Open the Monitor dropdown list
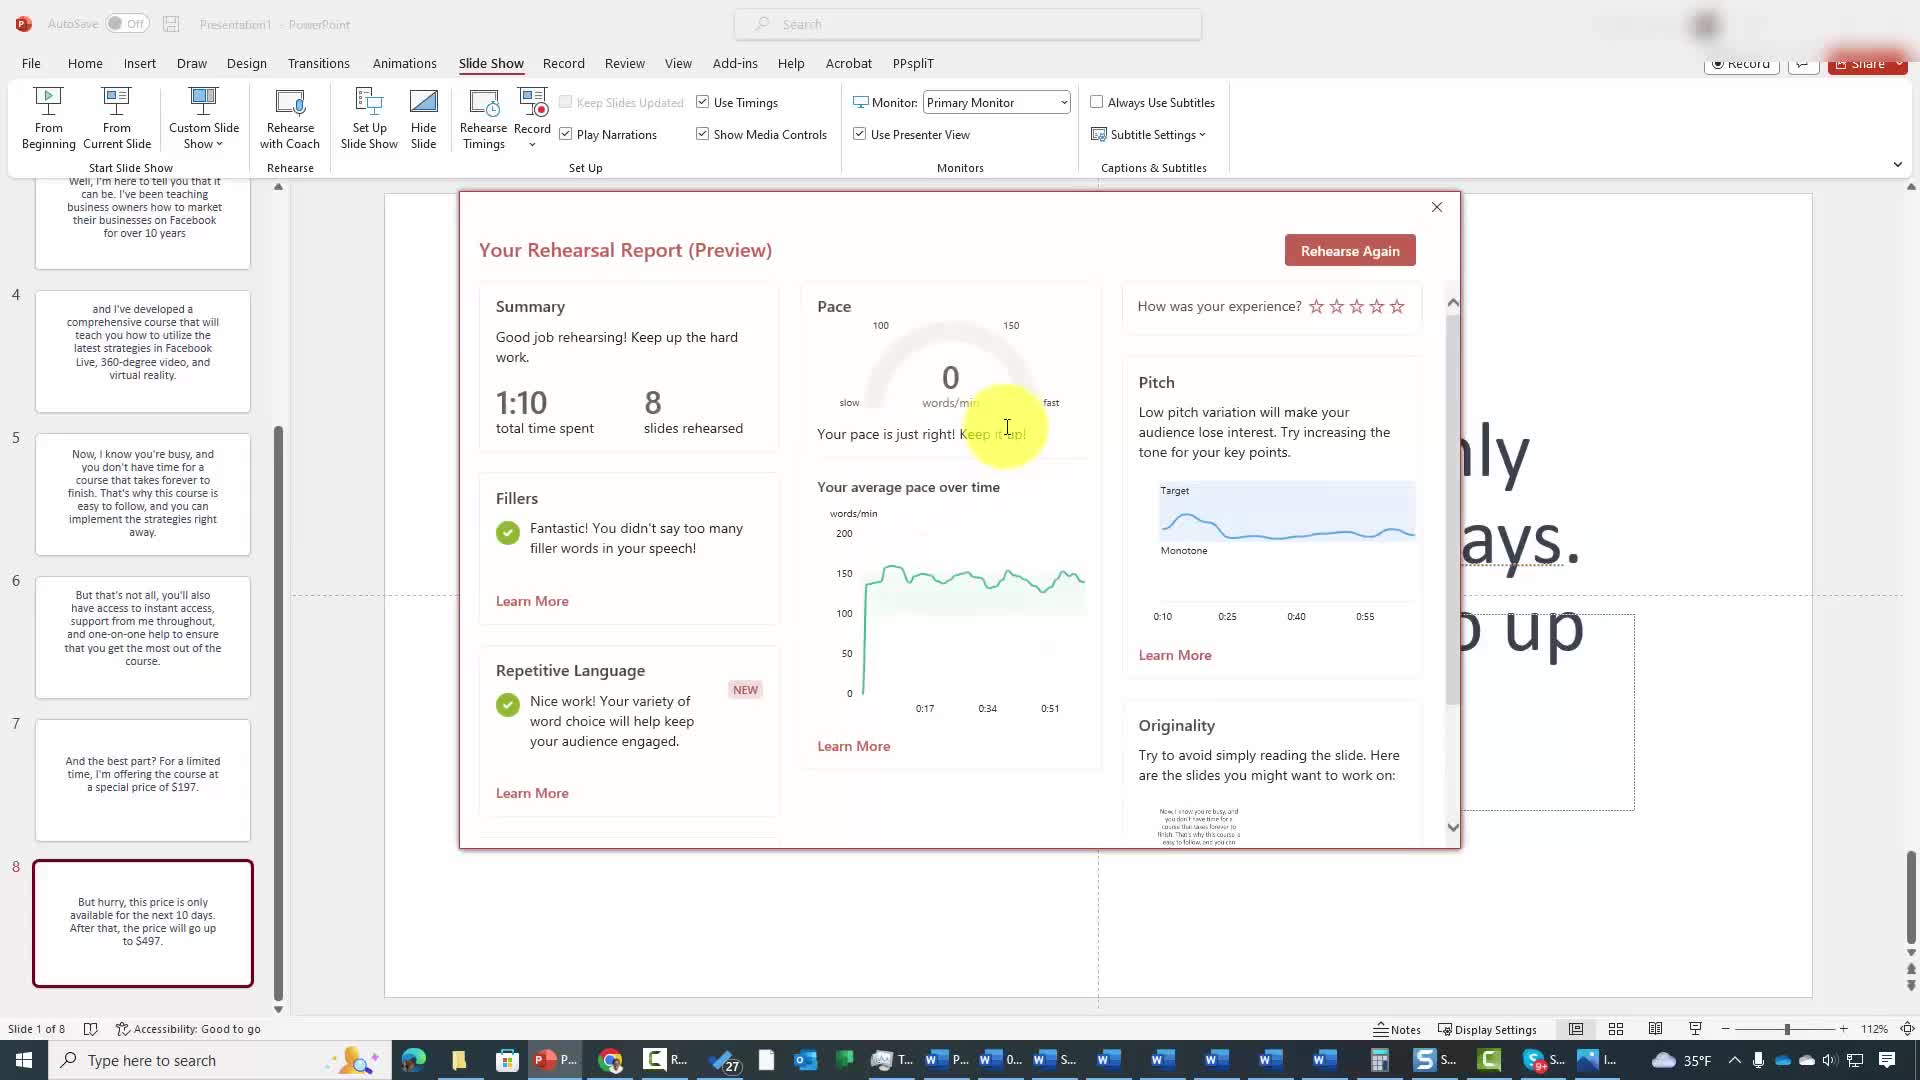The height and width of the screenshot is (1080, 1920). 1063,102
